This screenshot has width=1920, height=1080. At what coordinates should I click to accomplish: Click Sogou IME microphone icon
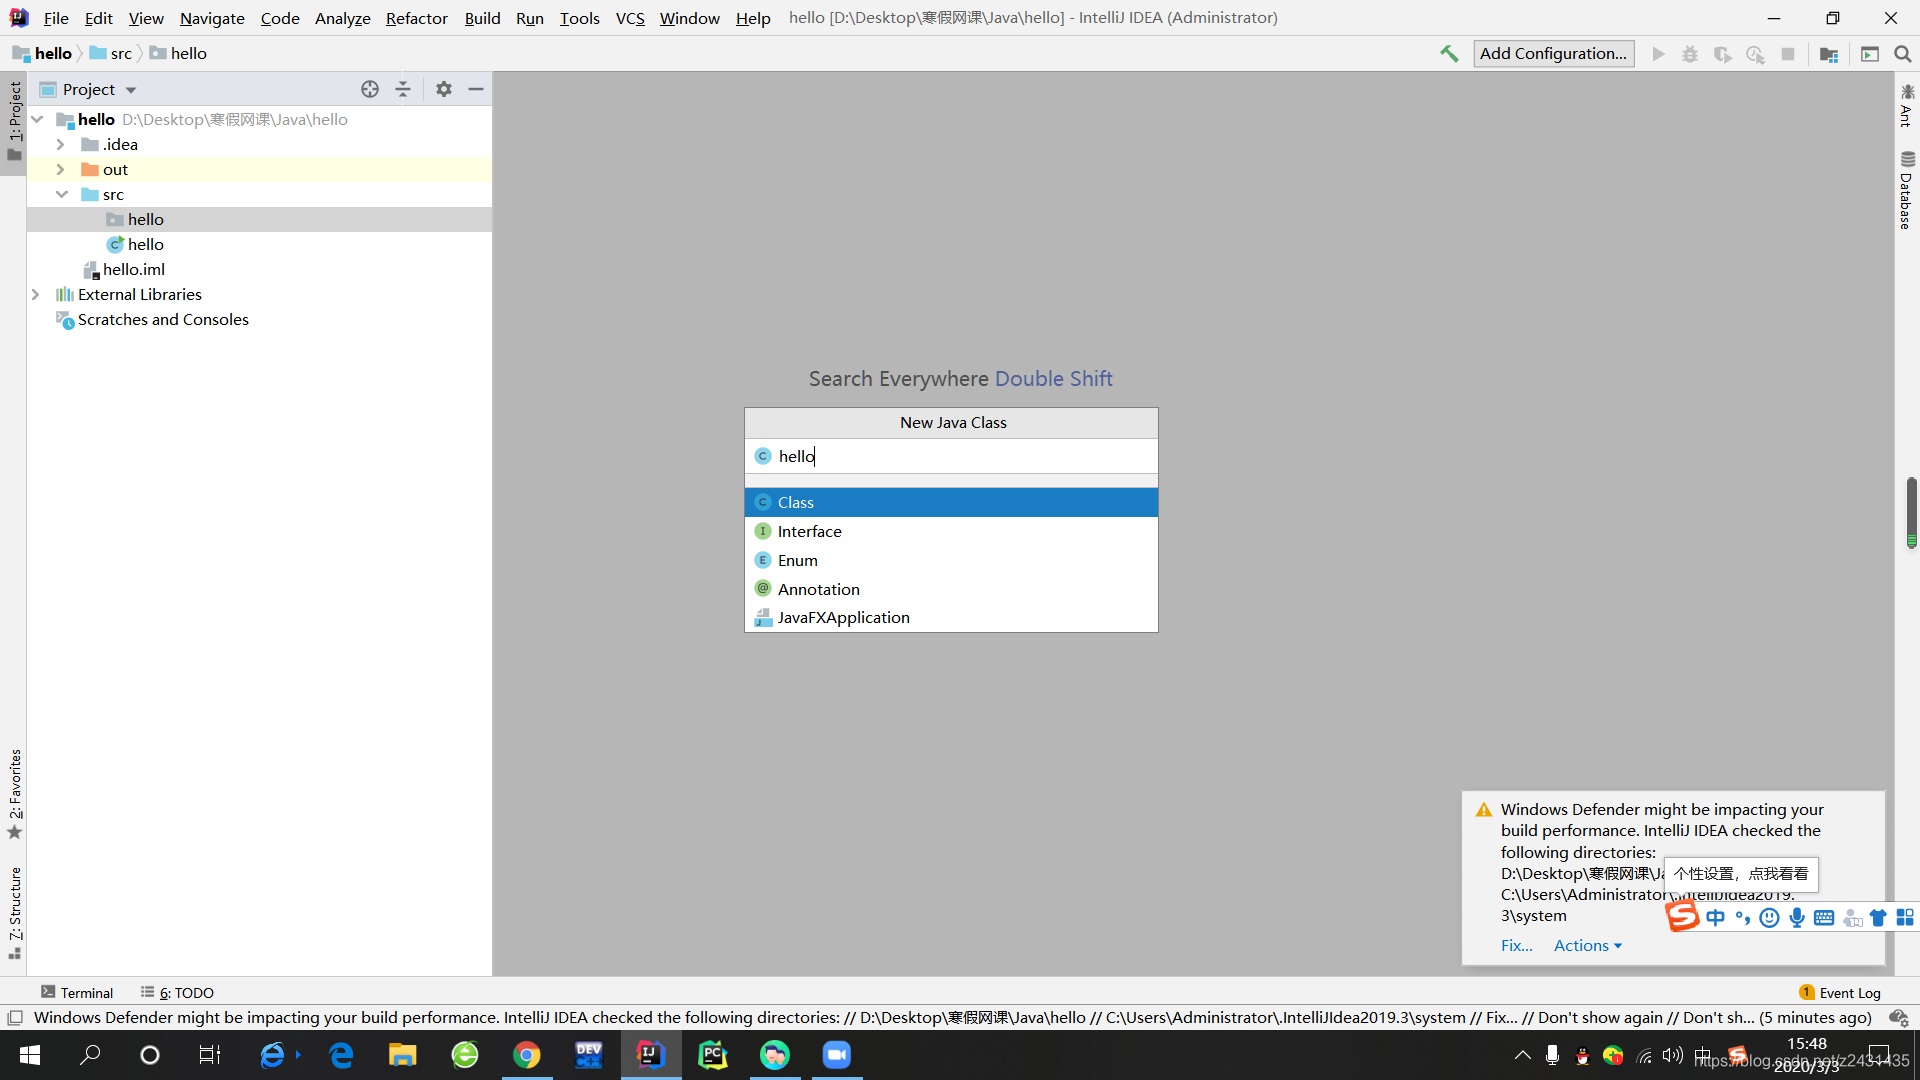click(1797, 918)
